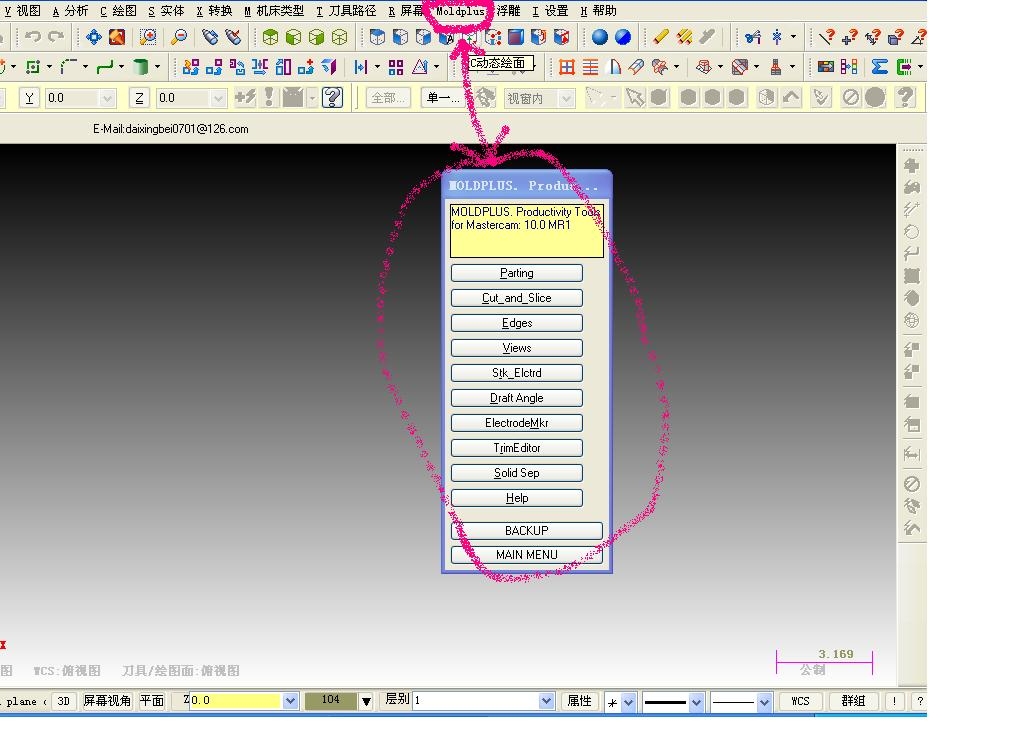Screen dimensions: 1024x742
Task: Click the Redo arrow icon
Action: [56, 37]
